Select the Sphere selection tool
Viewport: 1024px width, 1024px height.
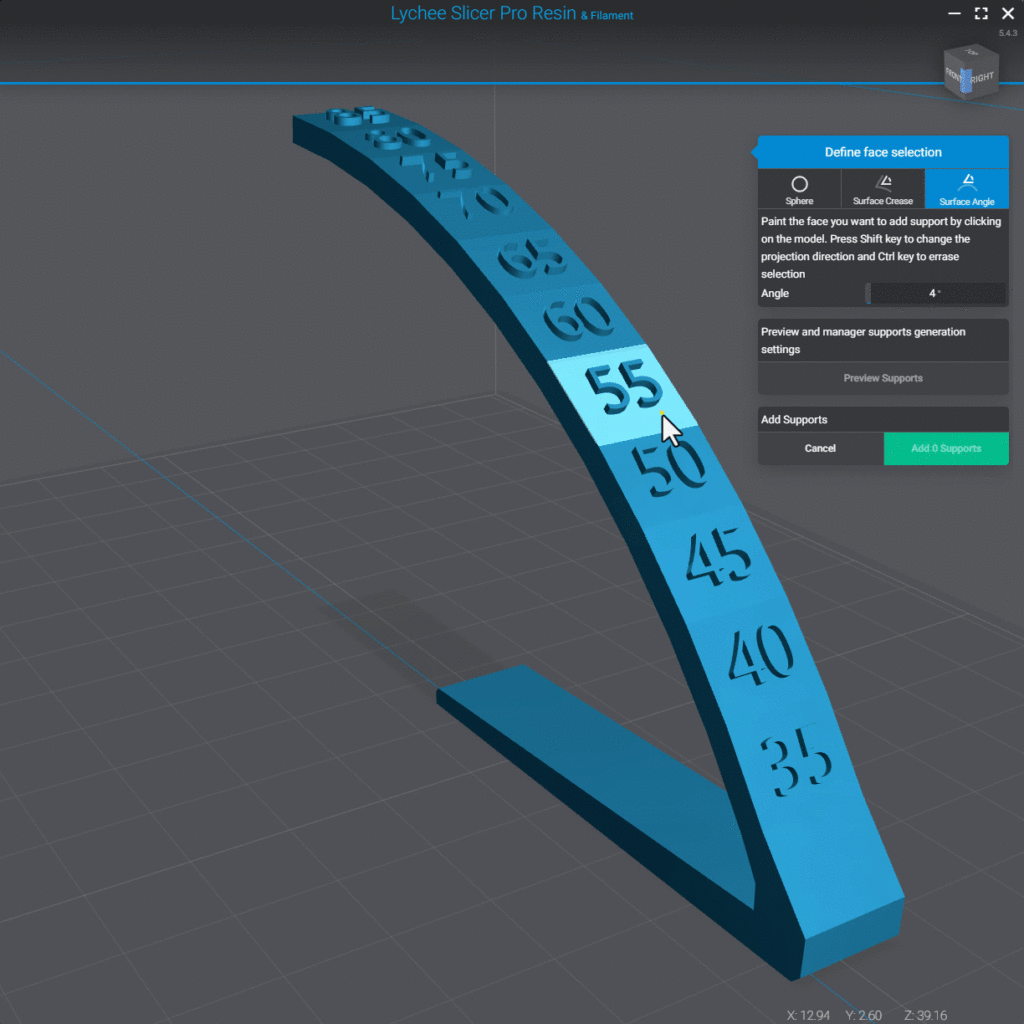pyautogui.click(x=799, y=189)
